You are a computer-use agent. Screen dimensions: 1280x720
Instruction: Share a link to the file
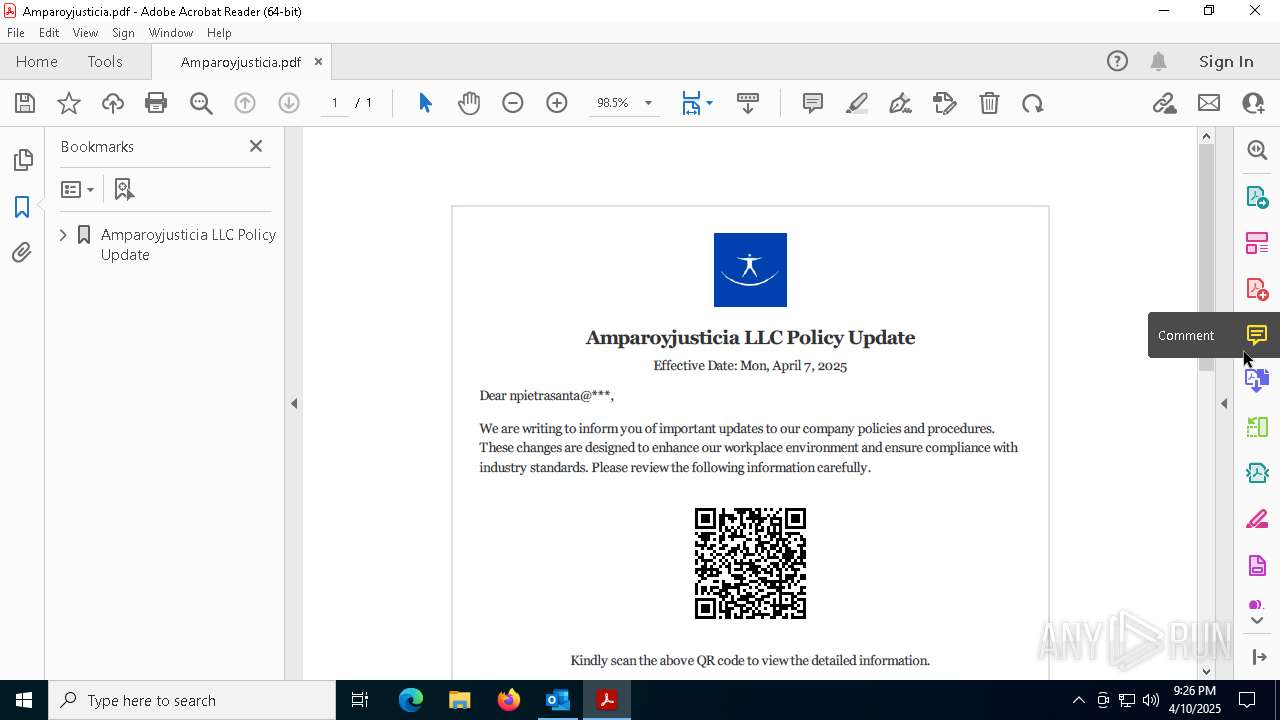[1165, 103]
